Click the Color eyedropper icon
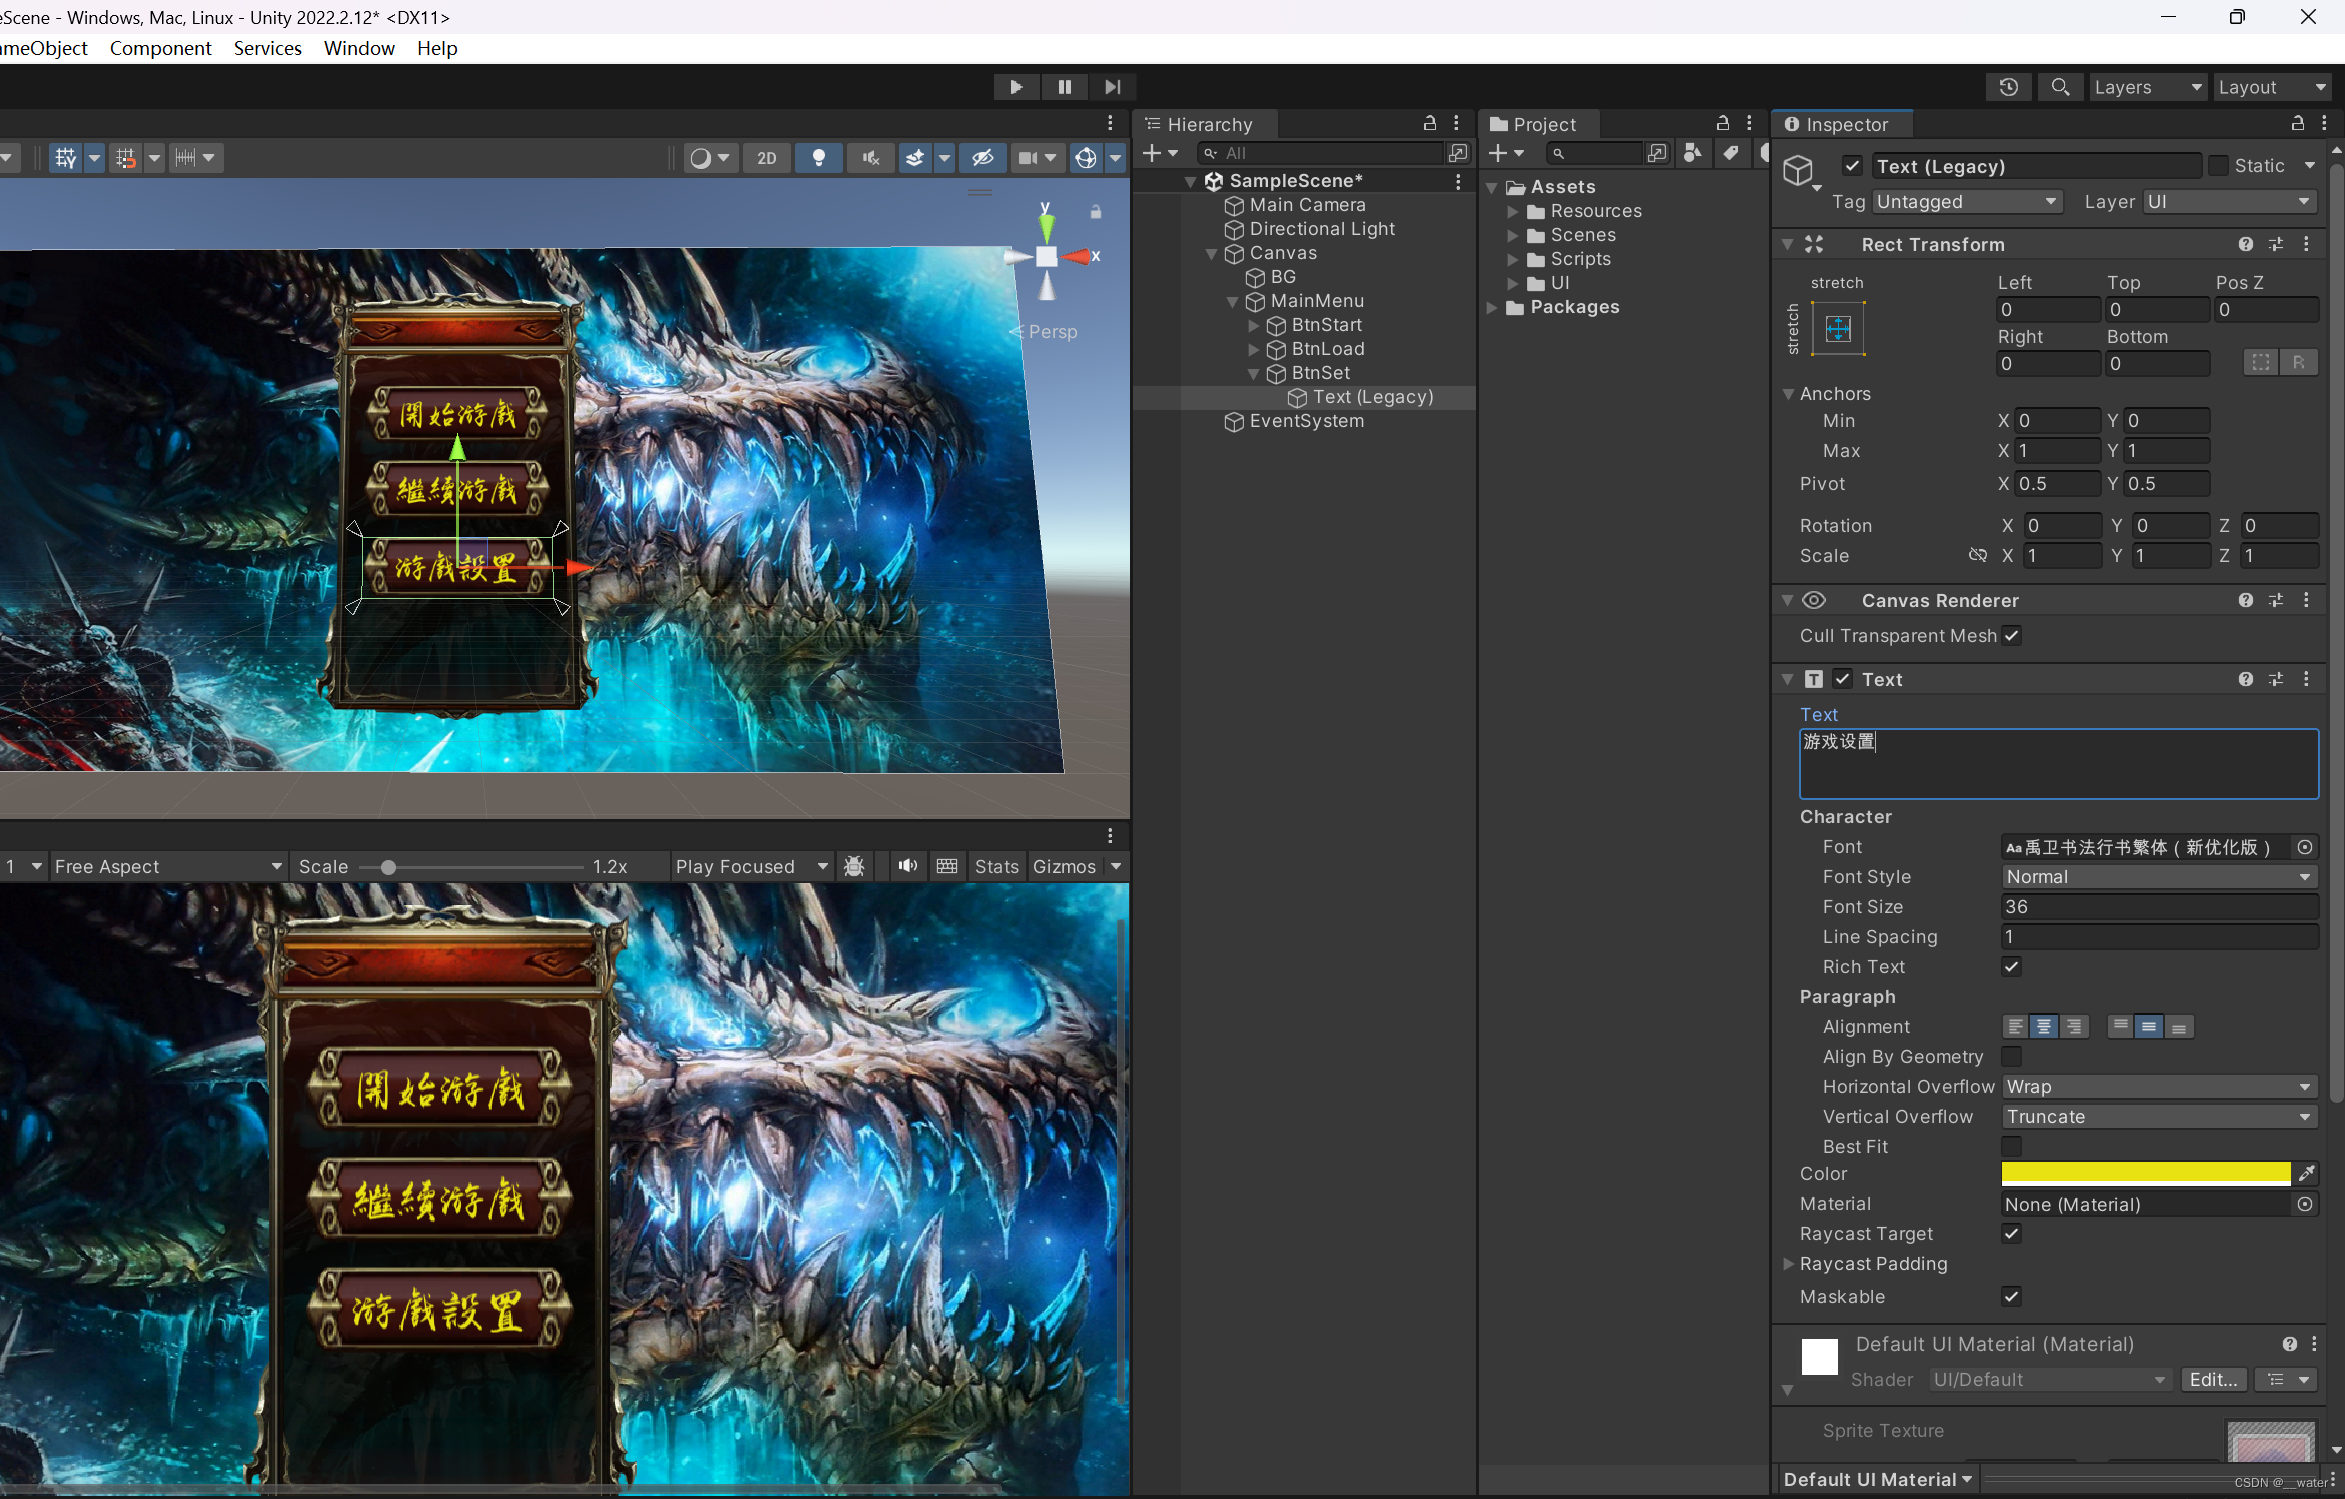 coord(2307,1173)
